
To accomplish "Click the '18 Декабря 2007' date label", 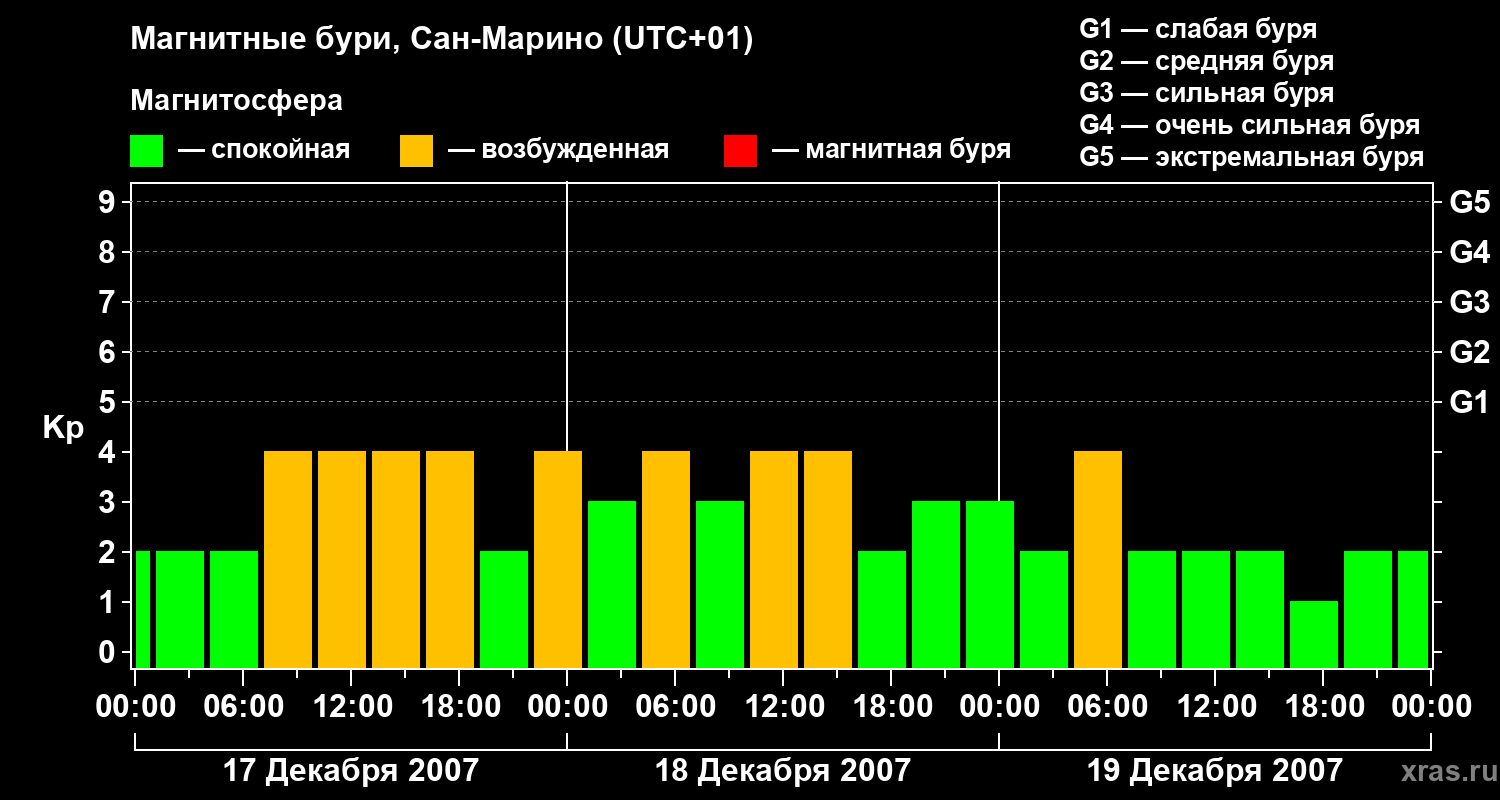I will tap(783, 771).
